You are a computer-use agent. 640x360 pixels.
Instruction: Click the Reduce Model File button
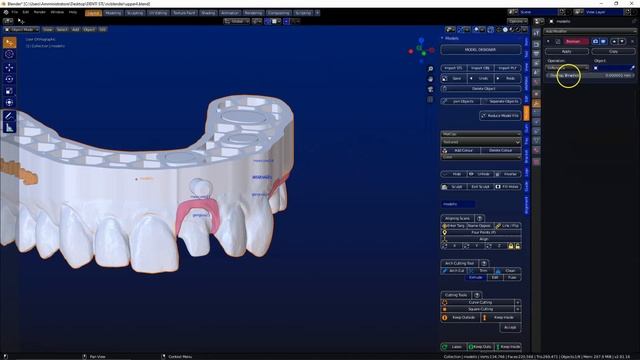[x=500, y=116]
